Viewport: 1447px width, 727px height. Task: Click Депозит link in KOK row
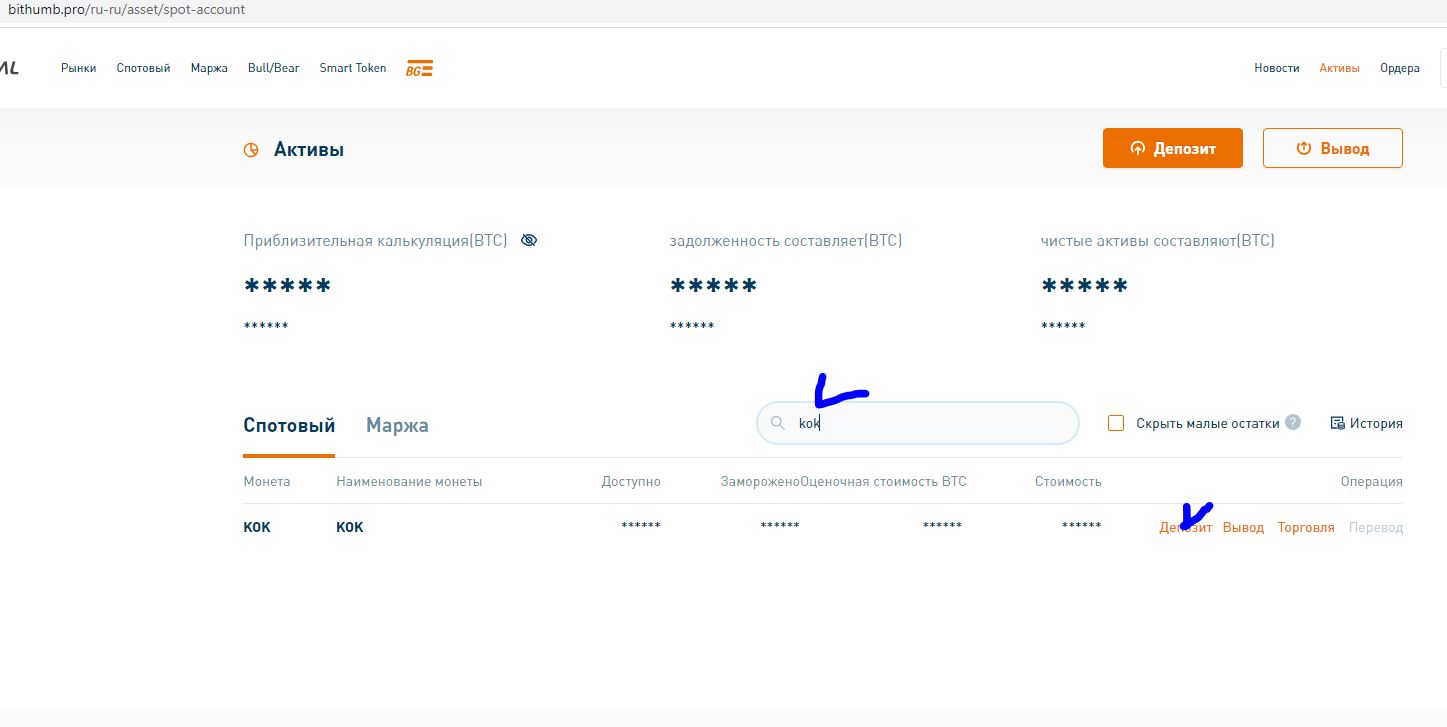(x=1185, y=527)
